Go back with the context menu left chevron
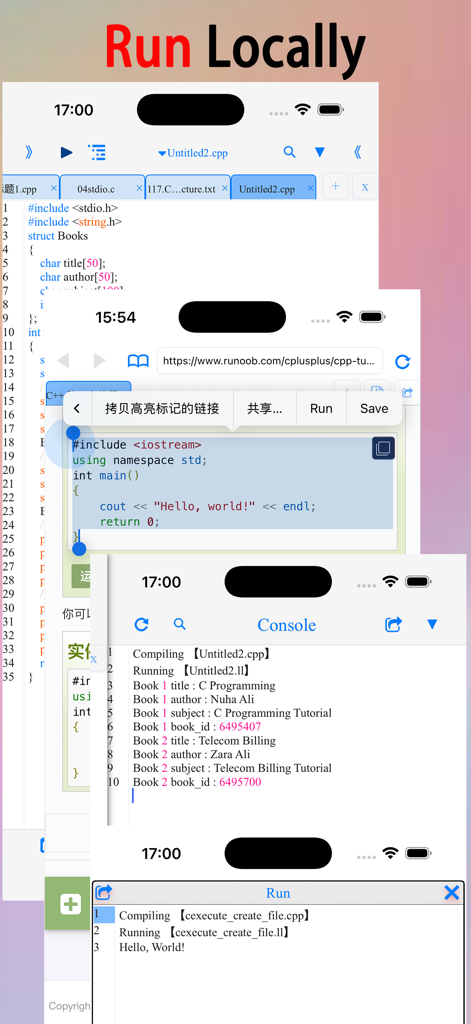This screenshot has height=1024, width=471. click(77, 409)
